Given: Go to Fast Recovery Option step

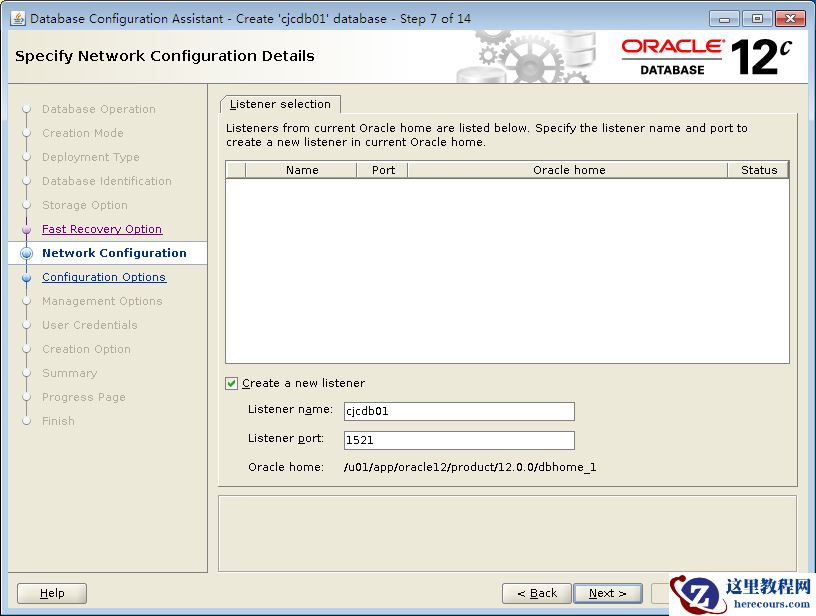Looking at the screenshot, I should coord(101,229).
